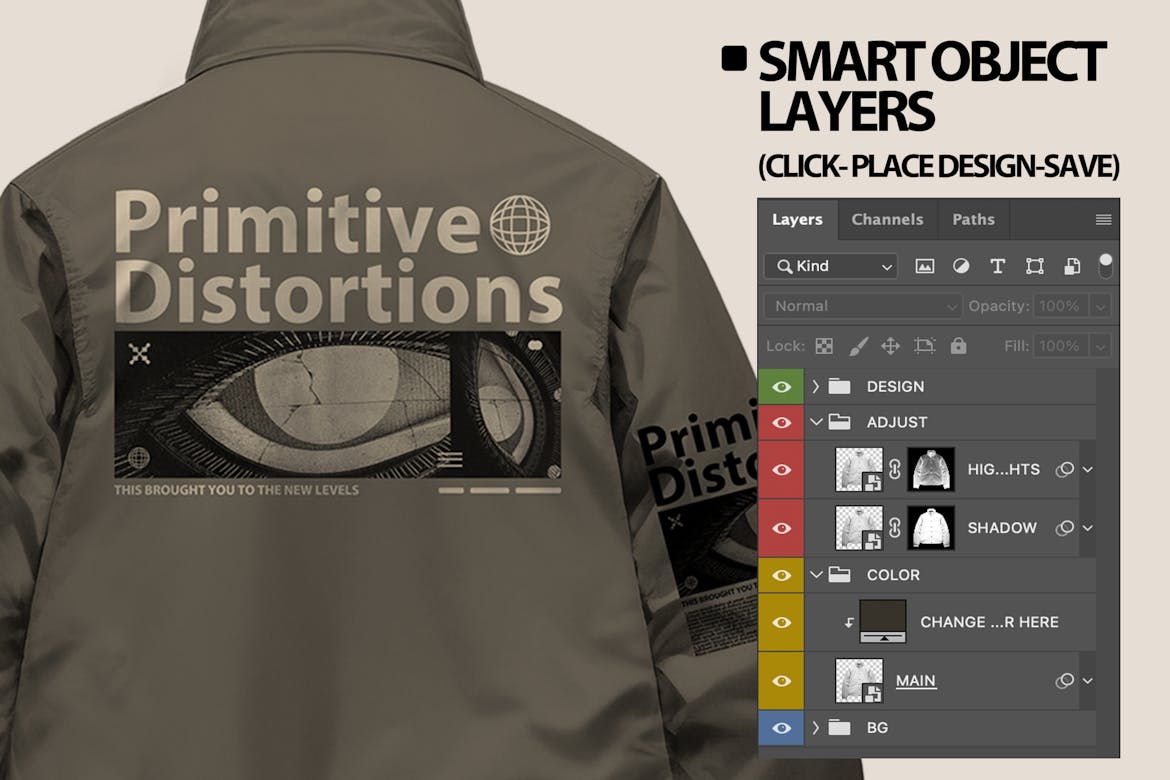1170x780 pixels.
Task: Expand the DESIGN folder
Action: (815, 386)
